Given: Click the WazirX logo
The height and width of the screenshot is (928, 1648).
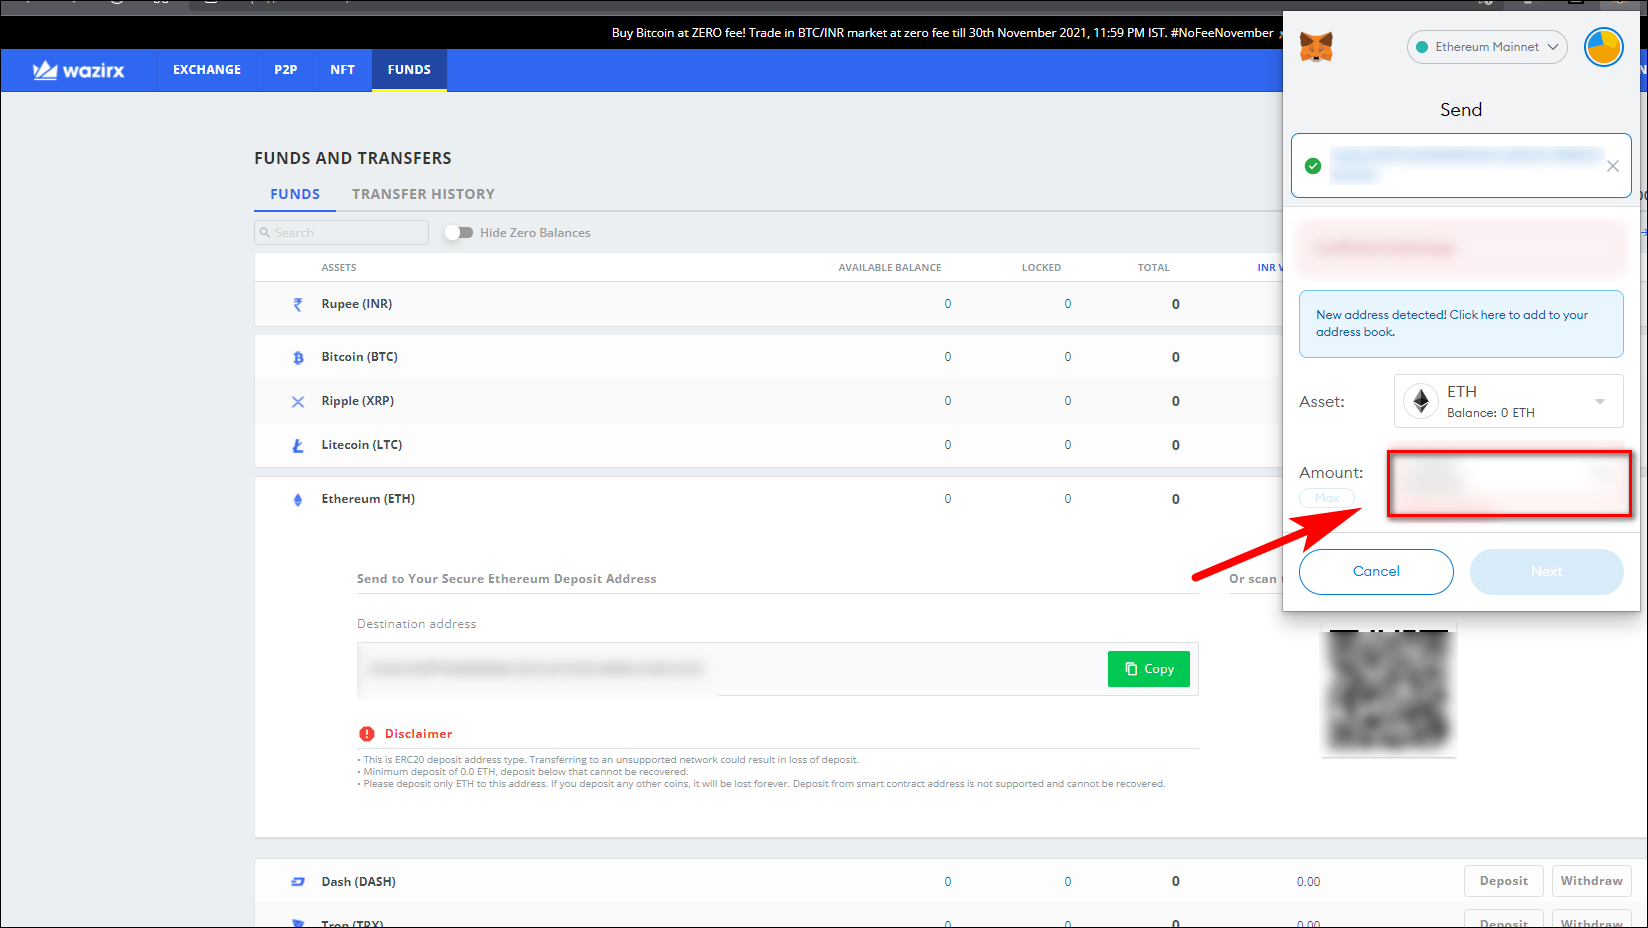Looking at the screenshot, I should [x=79, y=70].
